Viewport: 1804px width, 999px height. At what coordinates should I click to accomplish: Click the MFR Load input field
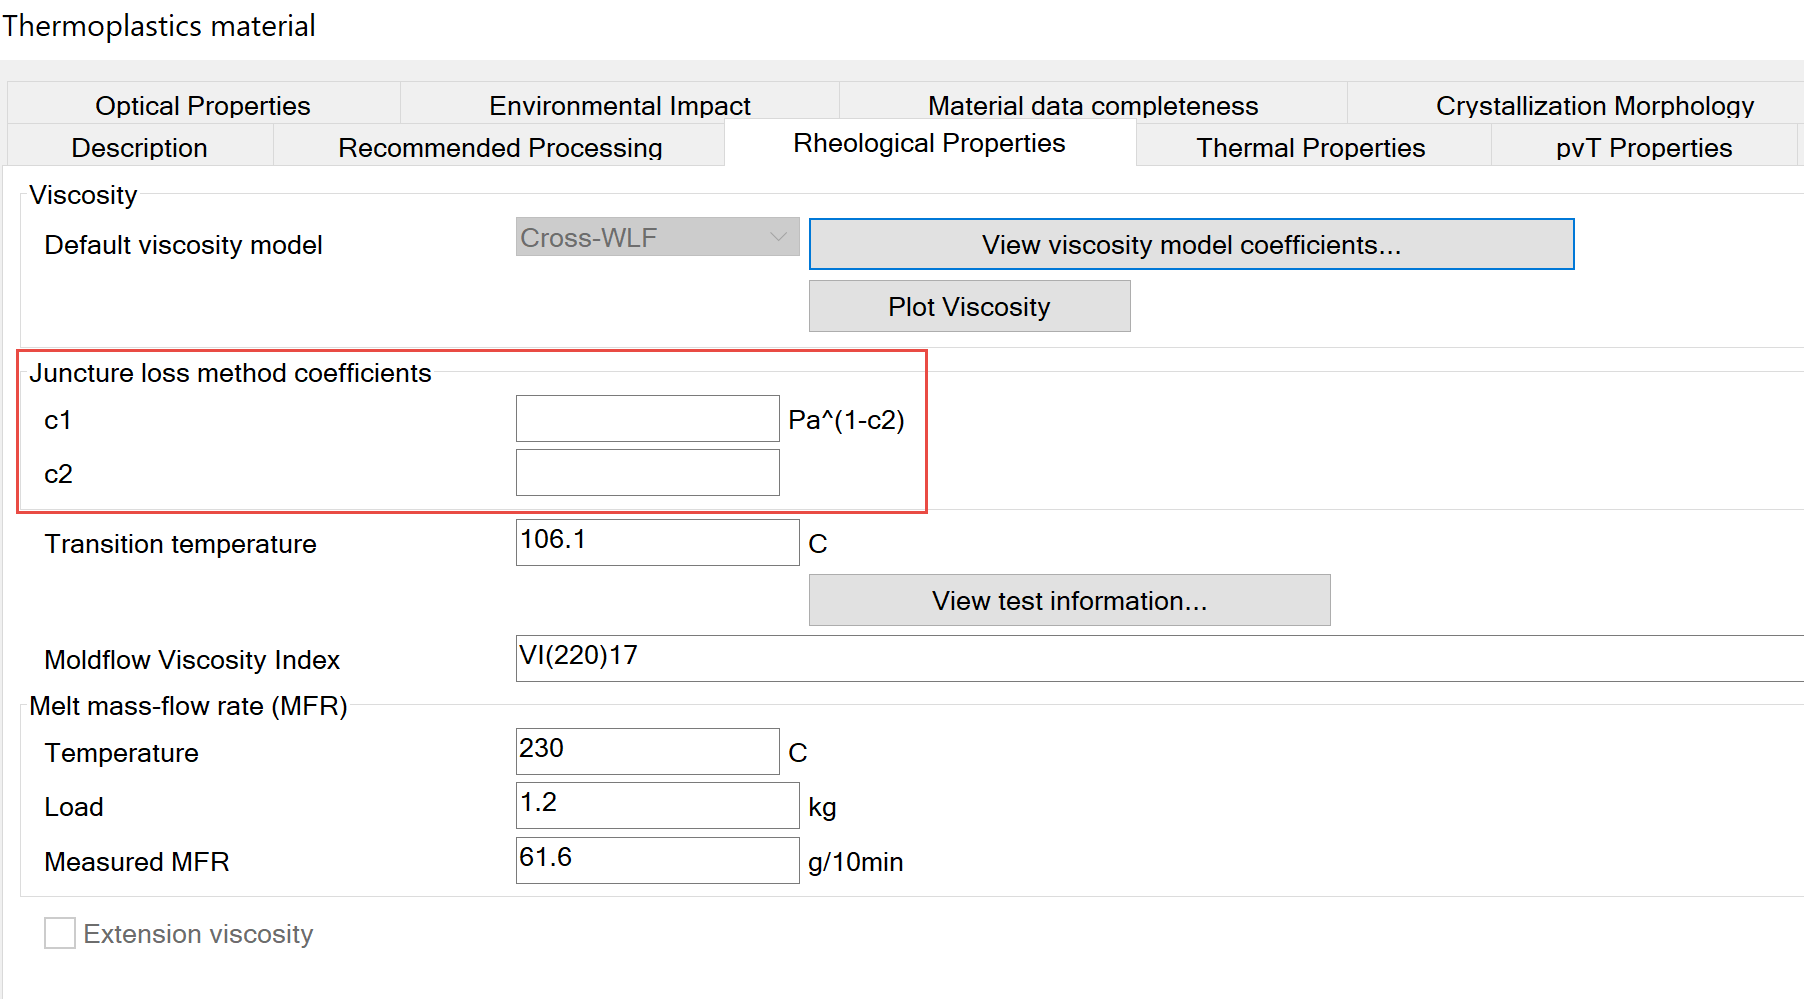click(657, 805)
